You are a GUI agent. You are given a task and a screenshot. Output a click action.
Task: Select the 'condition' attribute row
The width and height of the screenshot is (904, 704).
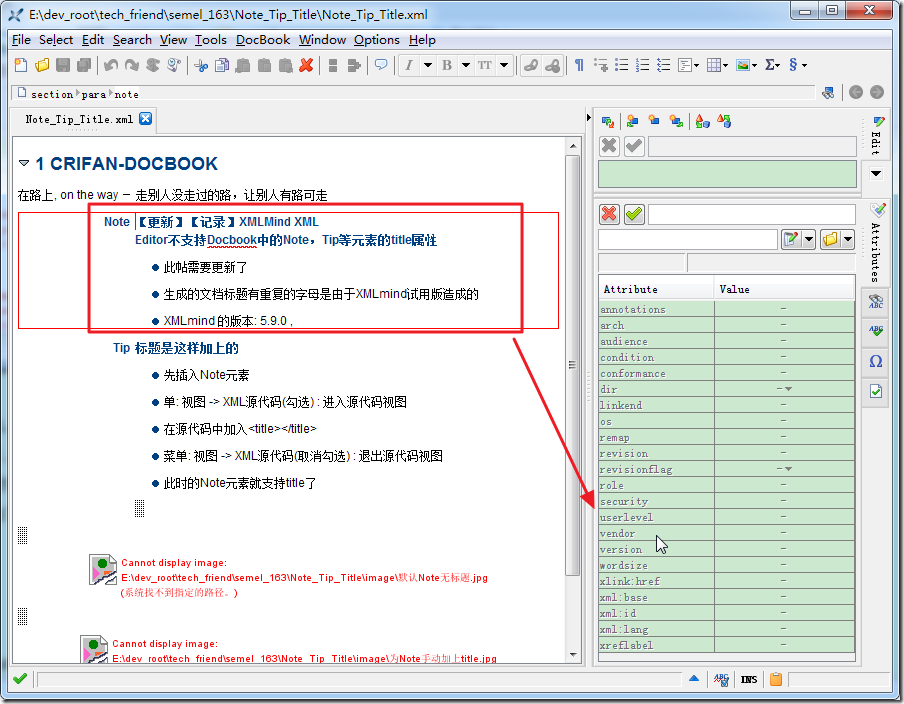coord(726,357)
